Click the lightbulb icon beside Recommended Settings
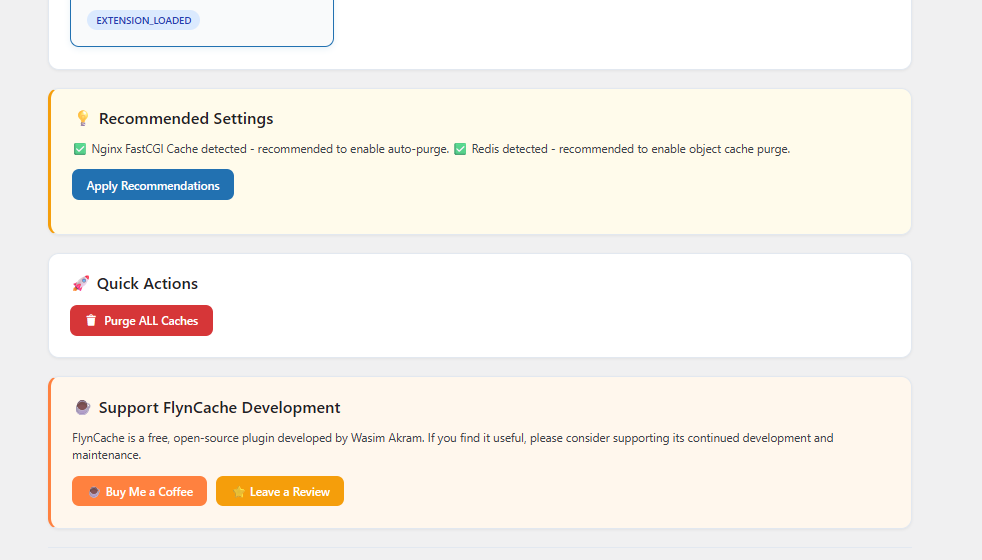982x560 pixels. [x=83, y=118]
